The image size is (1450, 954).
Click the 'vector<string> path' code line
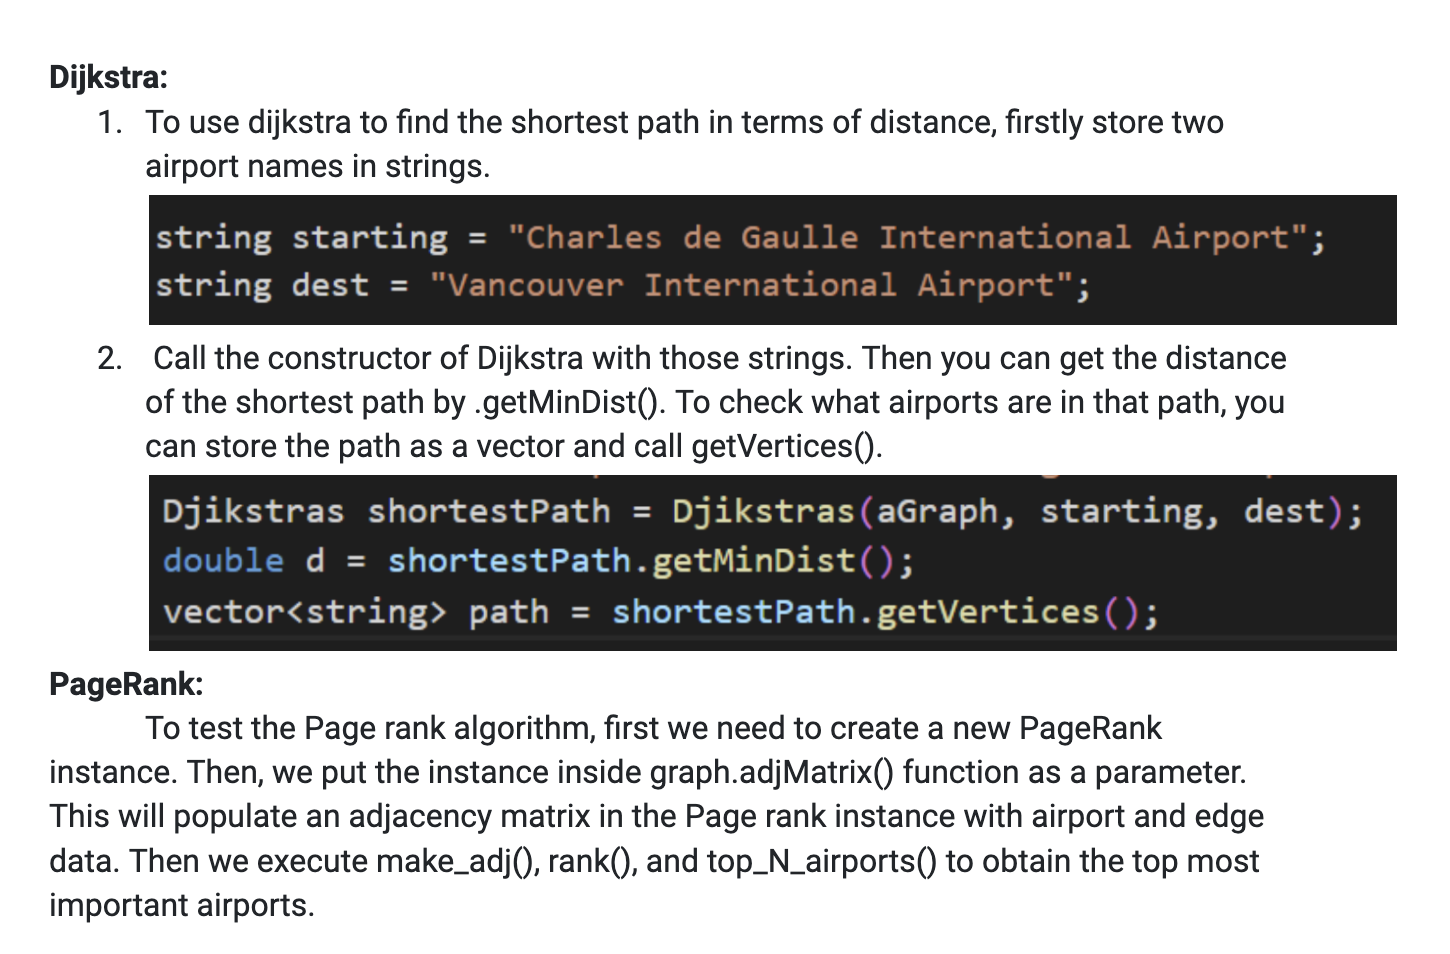[x=661, y=611]
